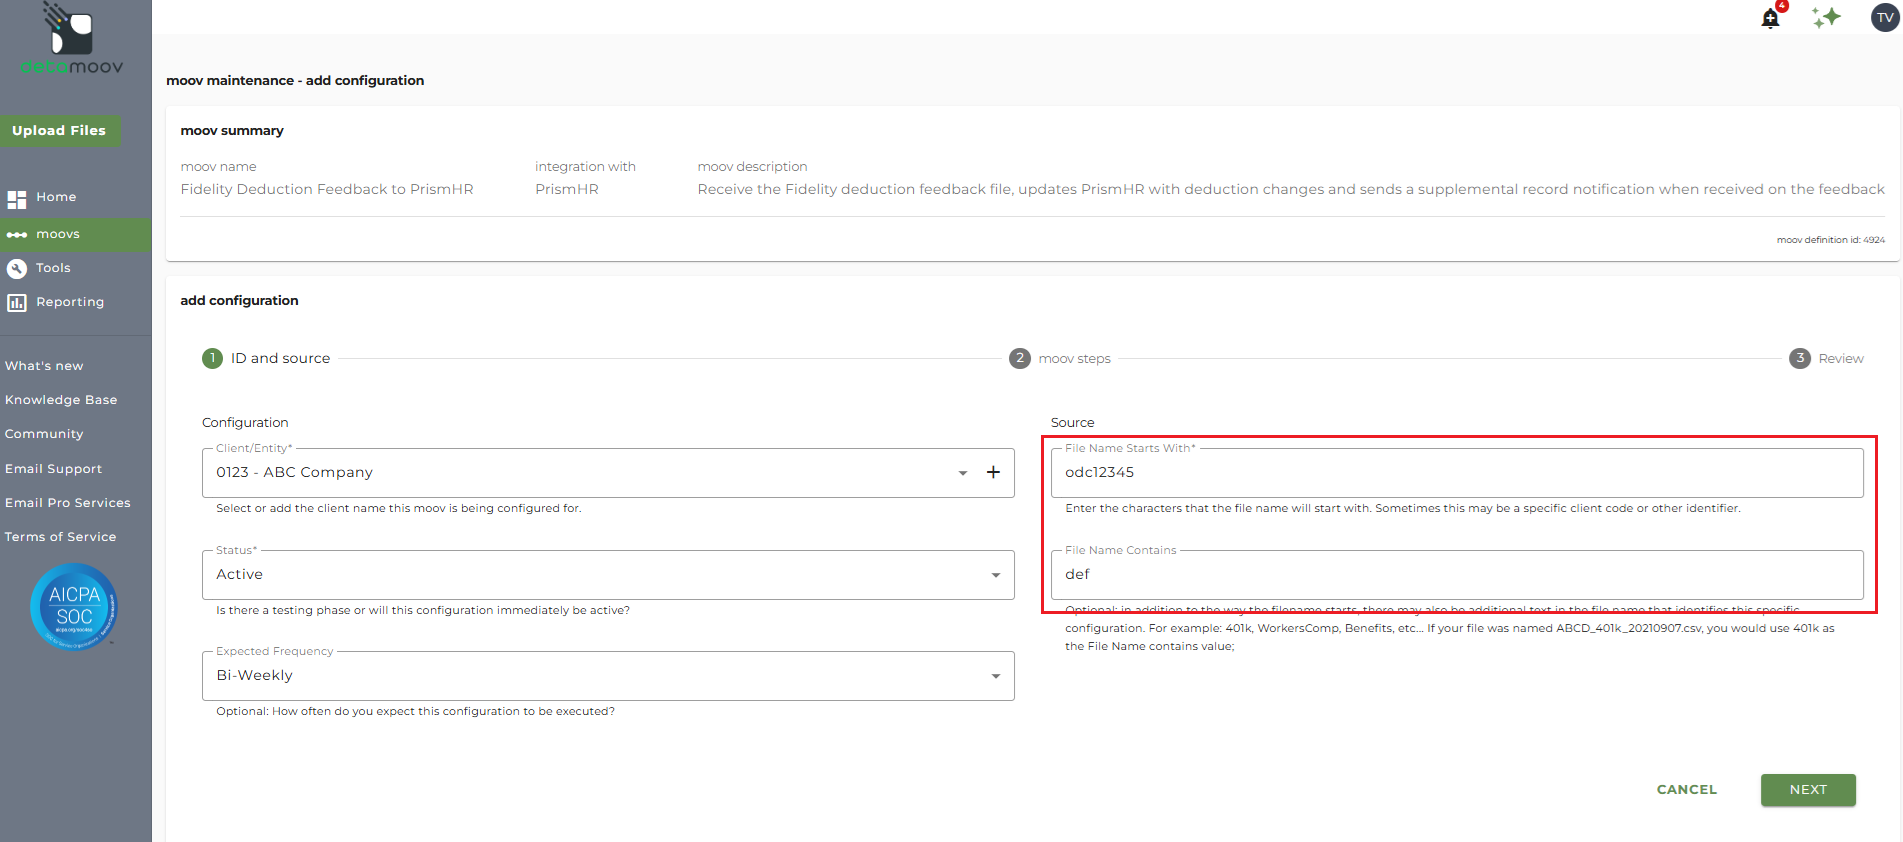Click the File Name Starts With field

1457,473
